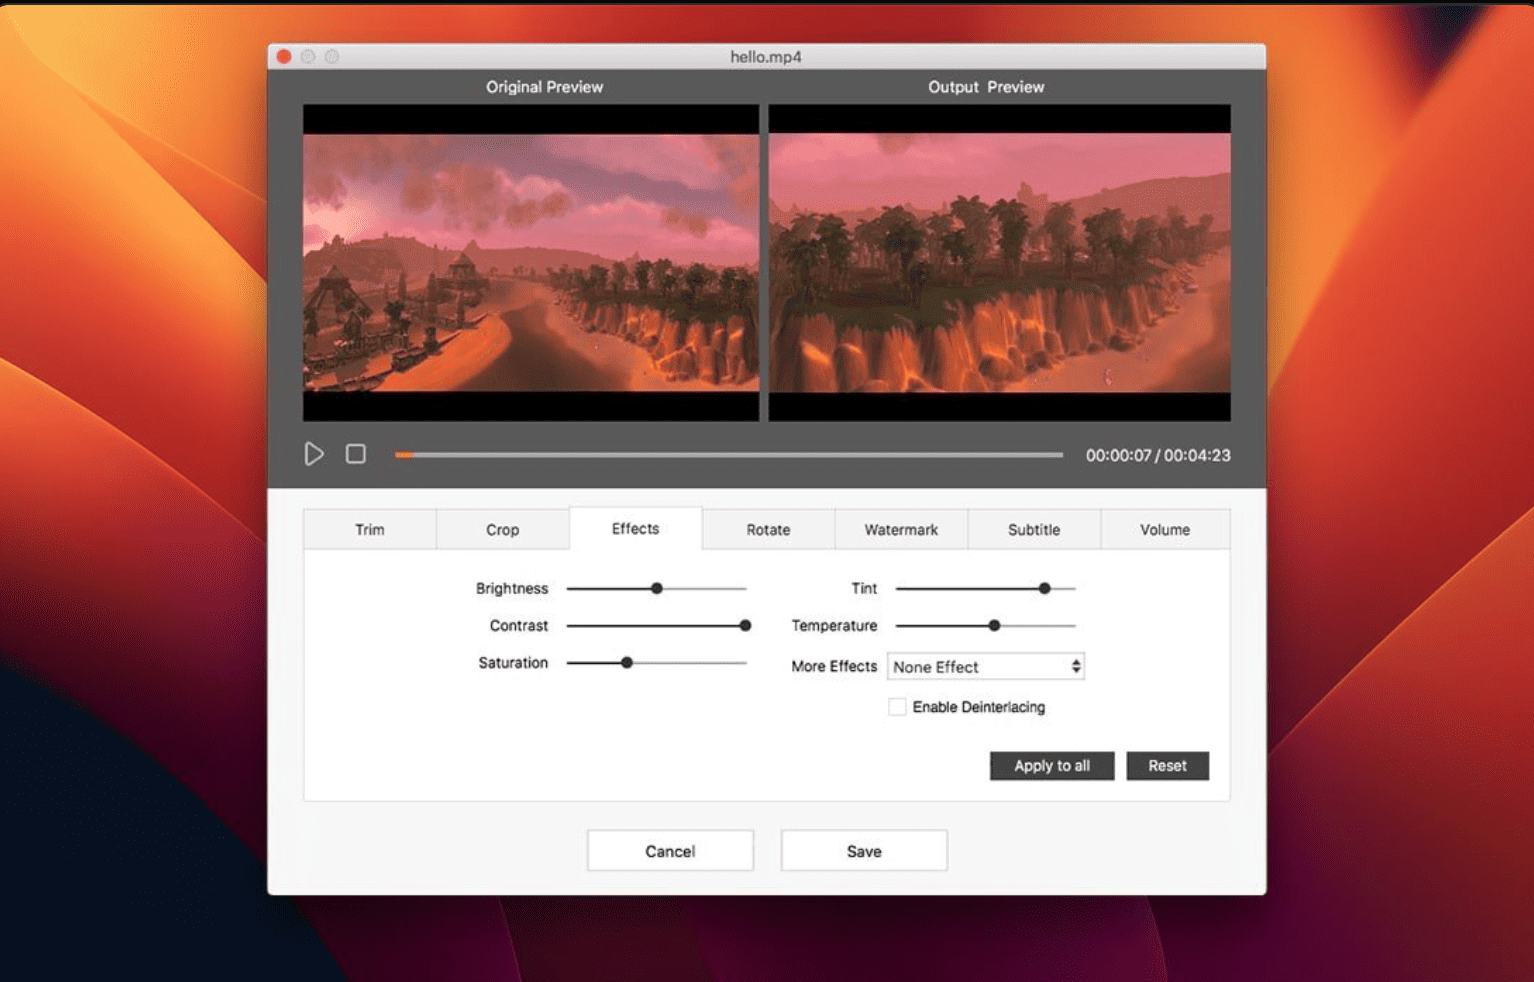Image resolution: width=1534 pixels, height=982 pixels.
Task: Click the Saturation slider handle
Action: pyautogui.click(x=627, y=662)
